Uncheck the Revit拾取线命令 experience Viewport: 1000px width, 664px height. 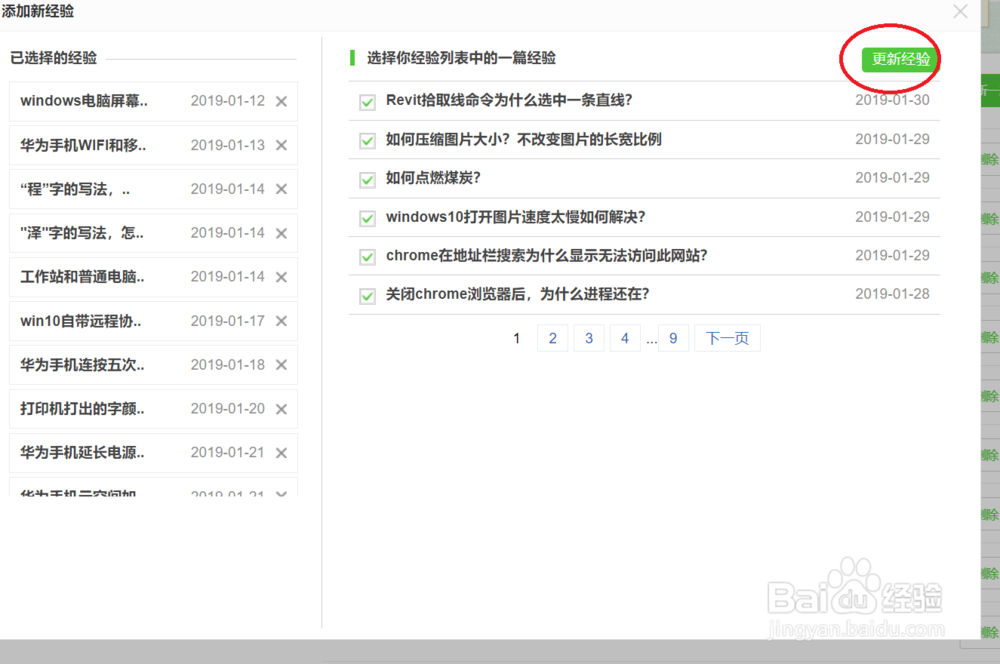click(x=367, y=101)
